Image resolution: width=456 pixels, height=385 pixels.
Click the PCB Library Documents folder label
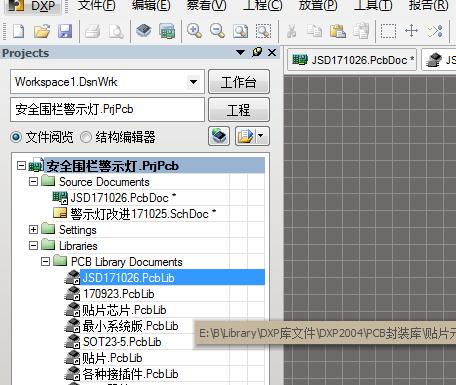(x=127, y=262)
